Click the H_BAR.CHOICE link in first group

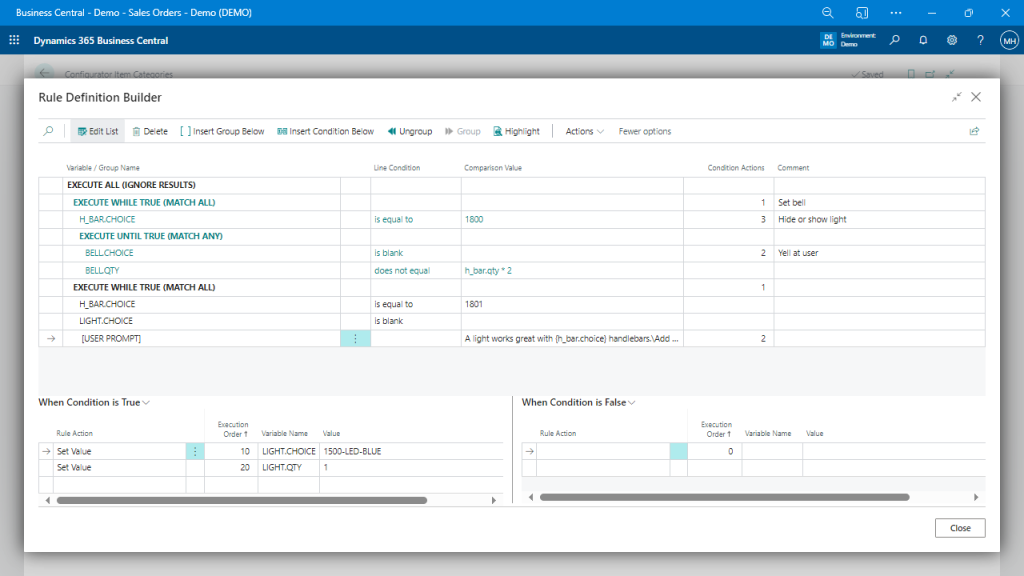coord(107,219)
